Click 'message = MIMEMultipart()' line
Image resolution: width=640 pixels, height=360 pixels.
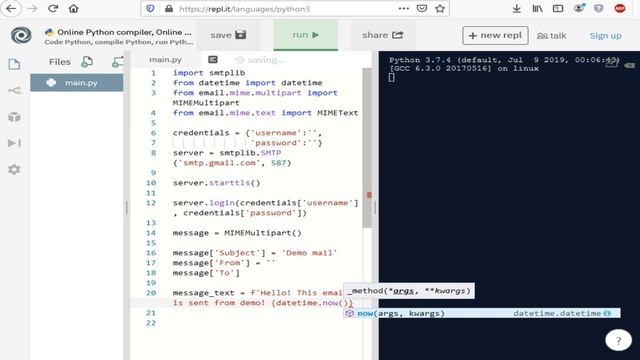pyautogui.click(x=237, y=233)
